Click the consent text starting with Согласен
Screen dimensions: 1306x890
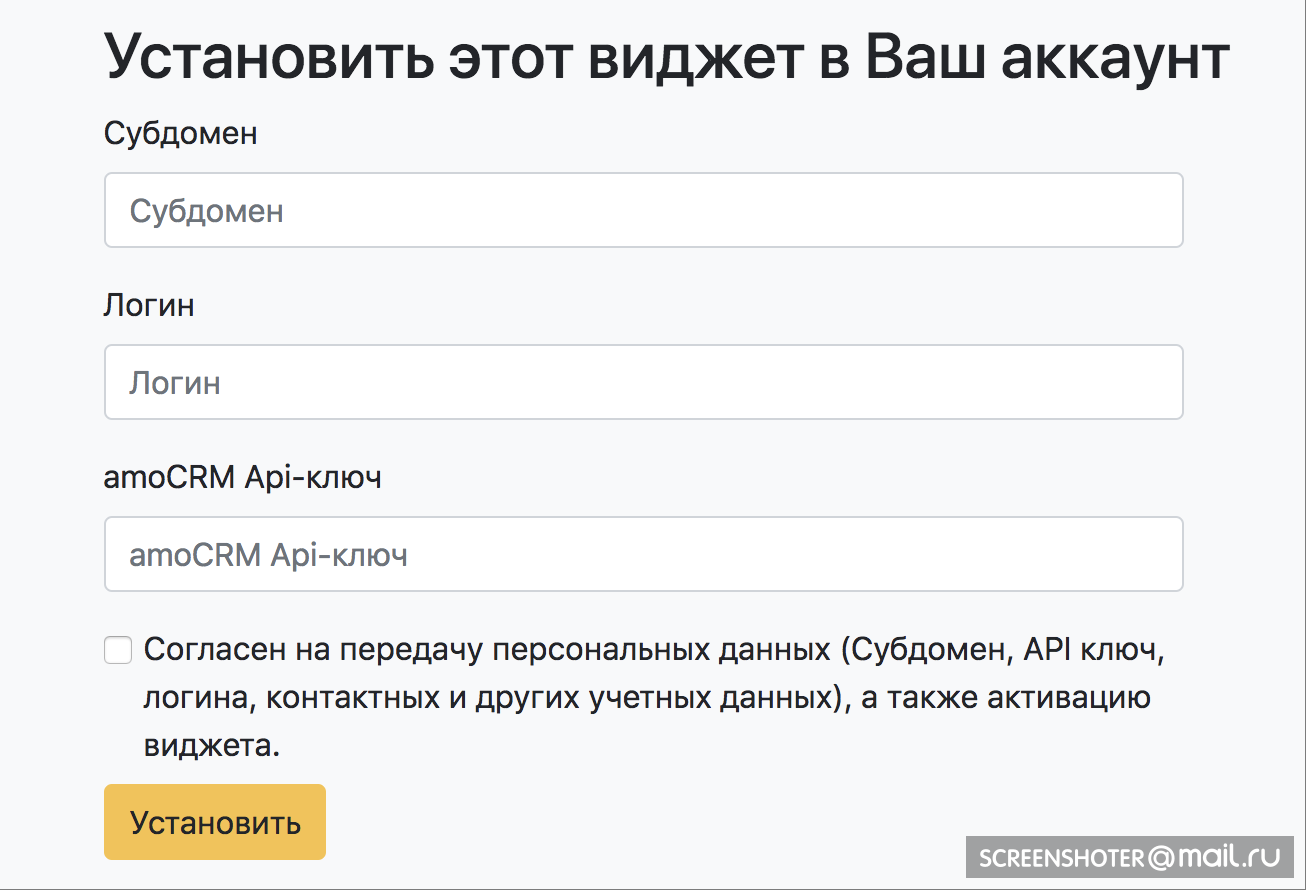point(656,698)
